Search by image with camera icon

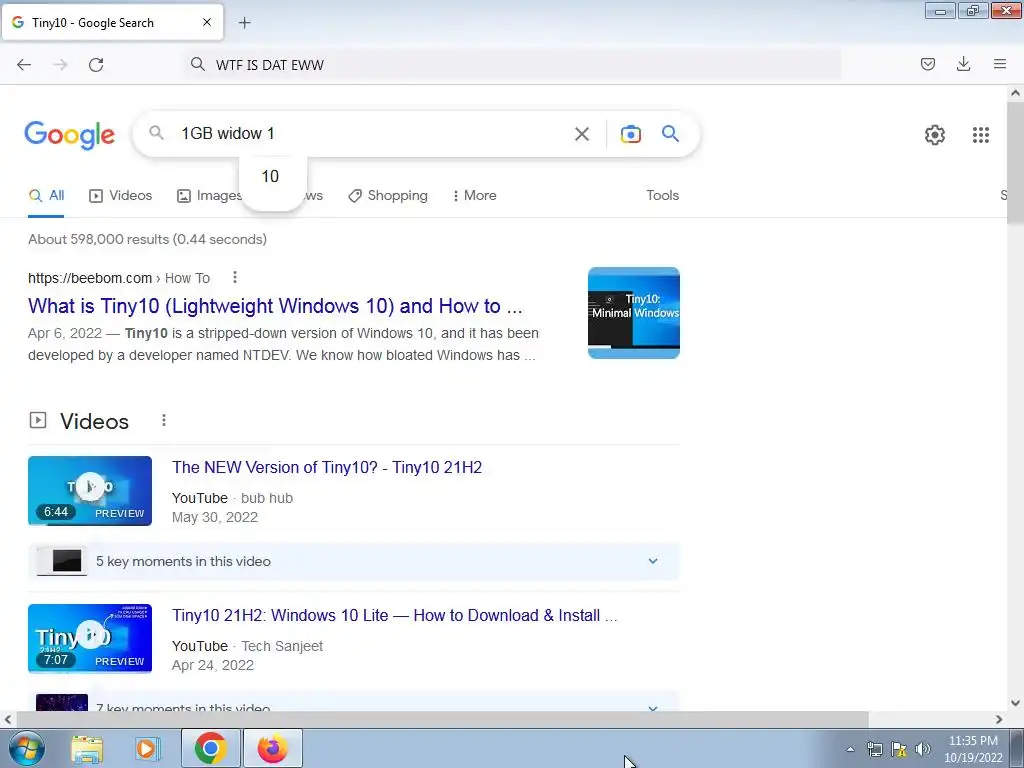(x=630, y=134)
